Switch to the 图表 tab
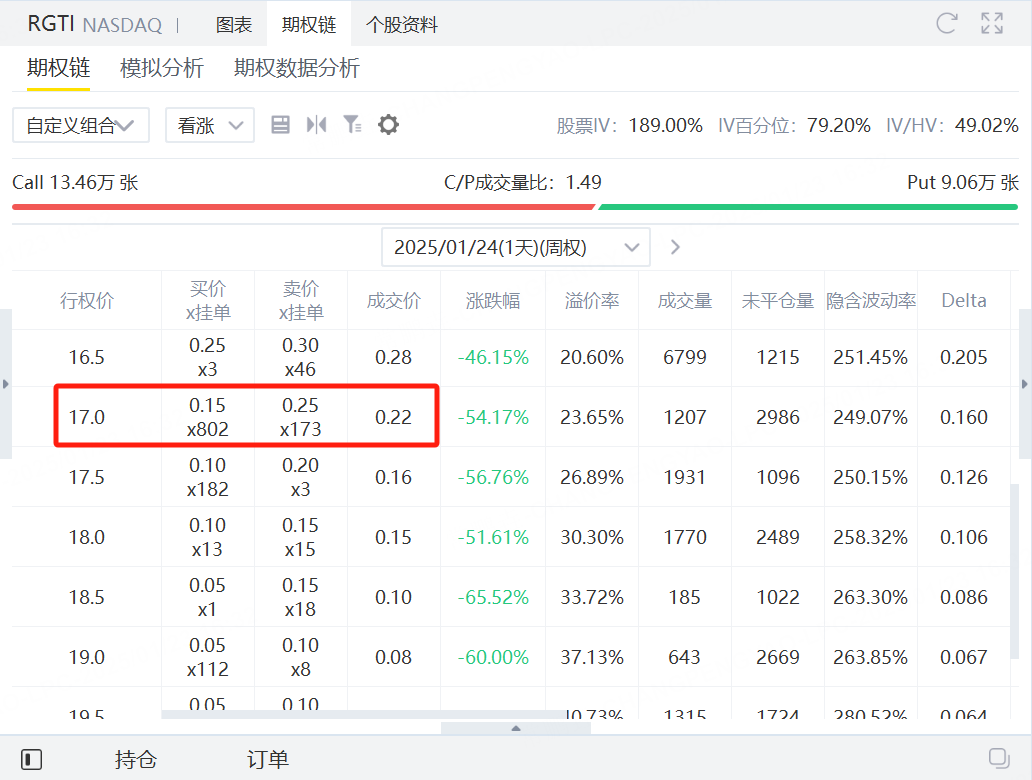Screen dimensions: 1032x780 [x=234, y=25]
